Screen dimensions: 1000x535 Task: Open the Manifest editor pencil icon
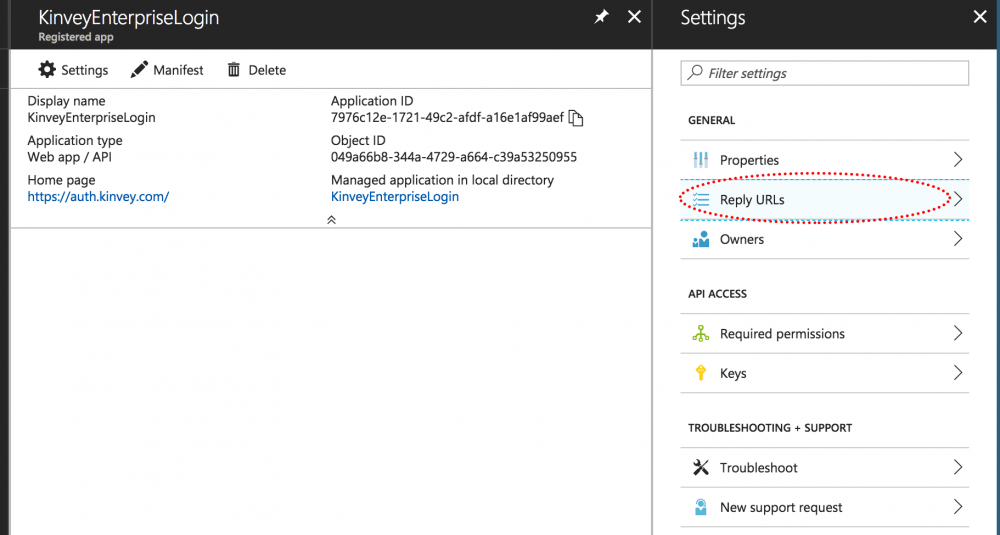(x=139, y=70)
